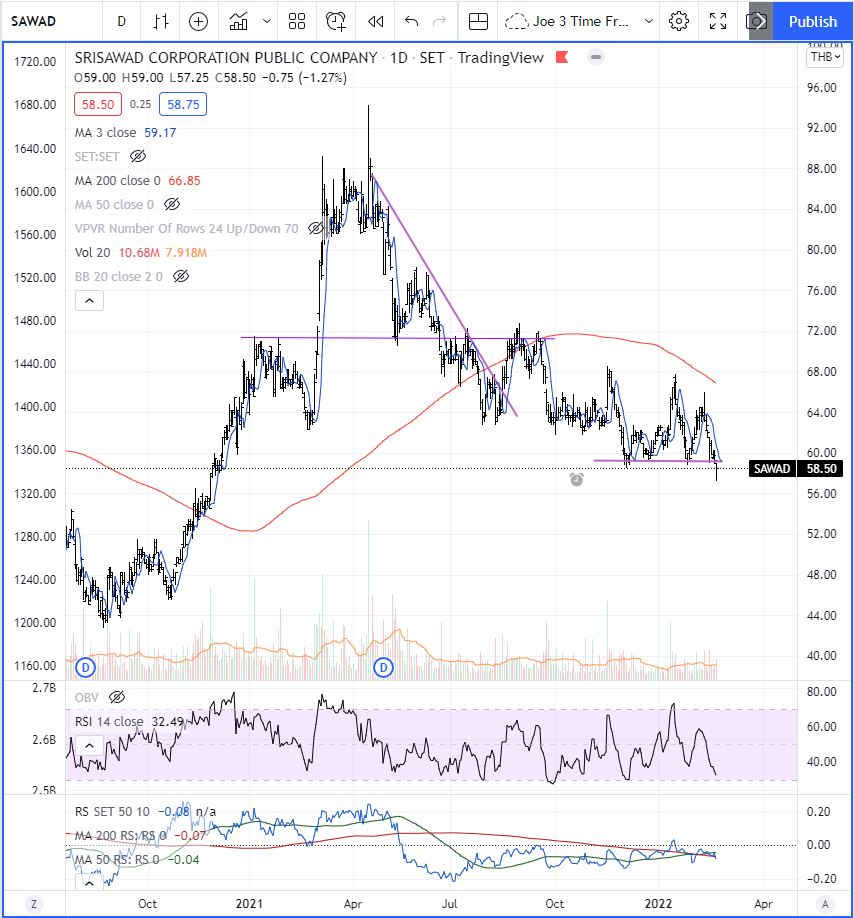This screenshot has height=918, width=854.
Task: Collapse the RS pane legend arrow
Action: pos(89,883)
